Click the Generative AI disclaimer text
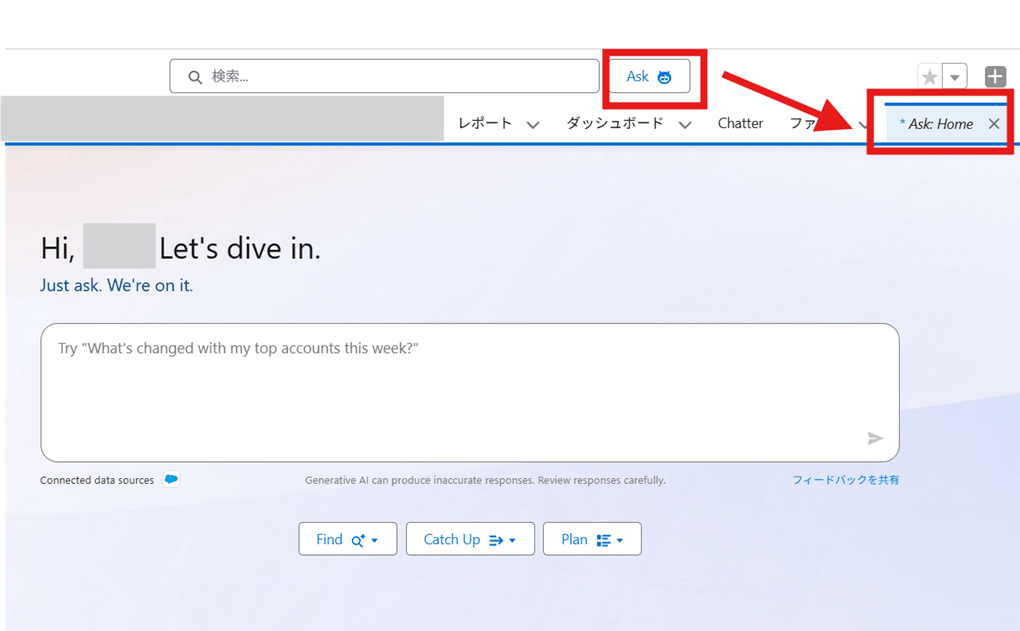This screenshot has width=1020, height=631. [485, 480]
